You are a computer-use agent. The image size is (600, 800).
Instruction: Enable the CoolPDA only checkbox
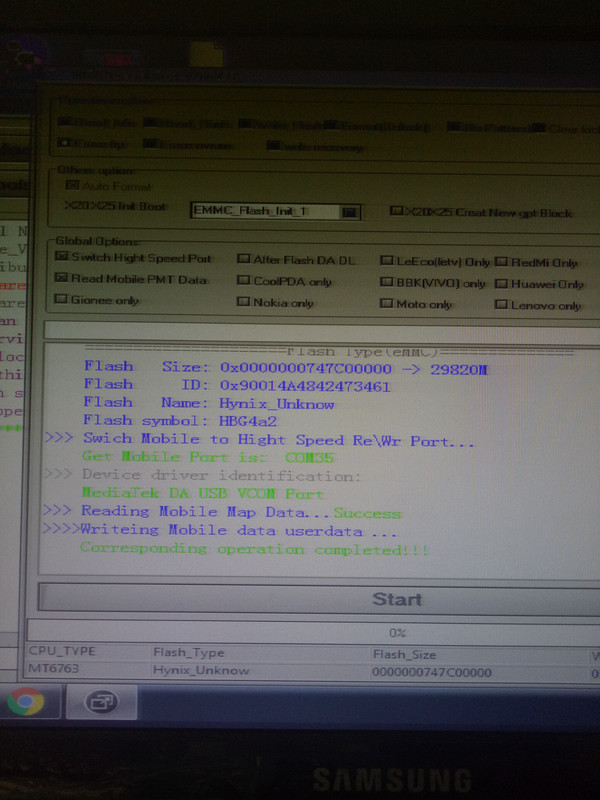pyautogui.click(x=244, y=280)
